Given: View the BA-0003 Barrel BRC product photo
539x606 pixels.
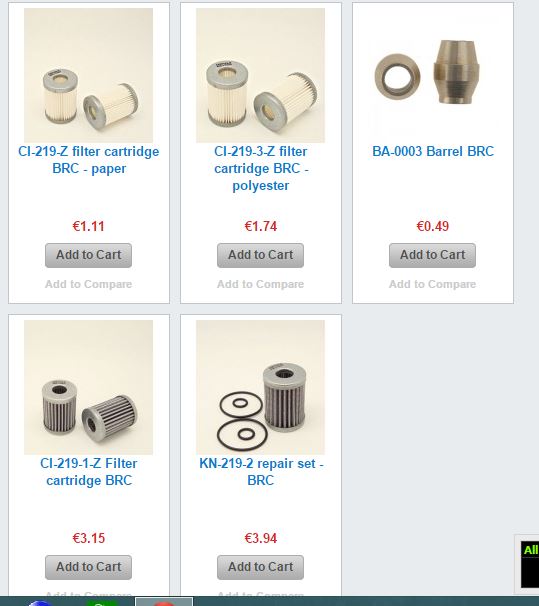Looking at the screenshot, I should tap(433, 75).
